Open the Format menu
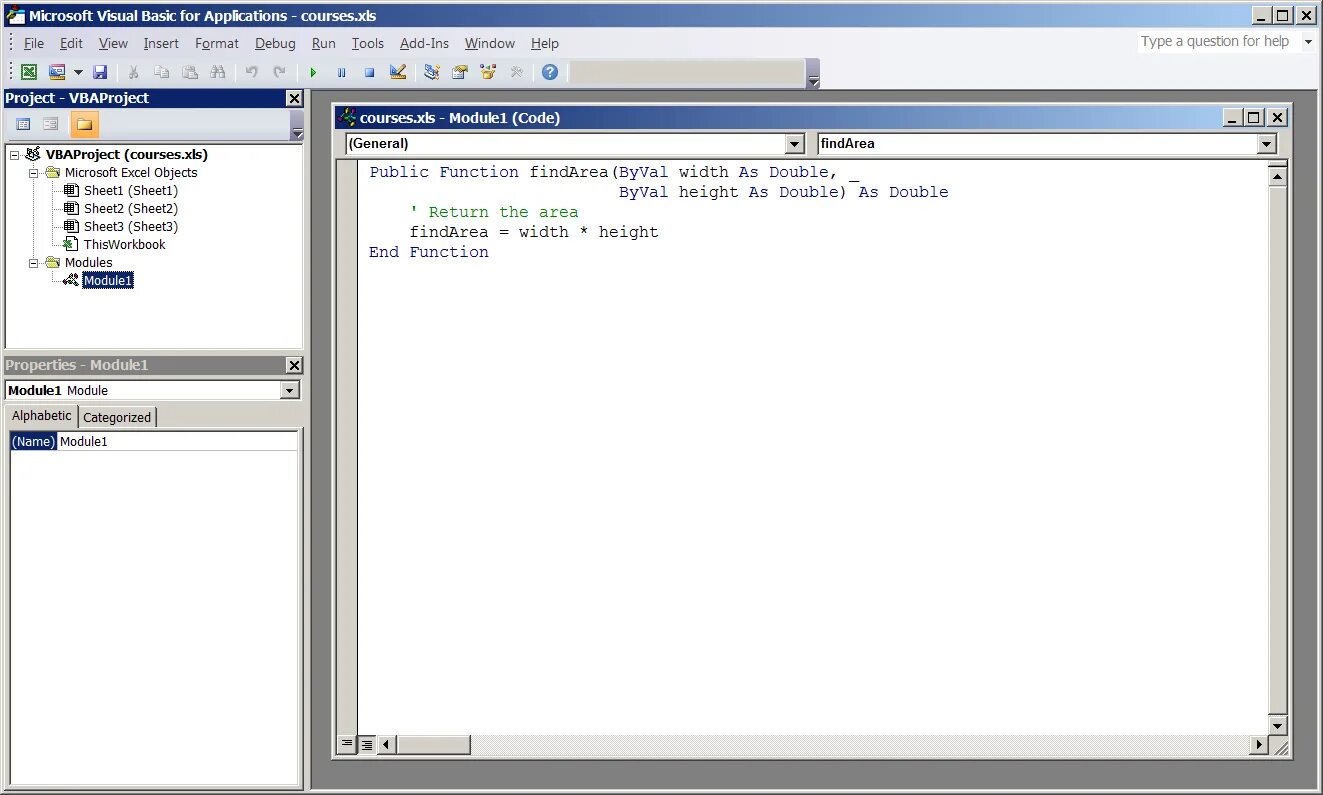This screenshot has width=1323, height=795. [217, 43]
